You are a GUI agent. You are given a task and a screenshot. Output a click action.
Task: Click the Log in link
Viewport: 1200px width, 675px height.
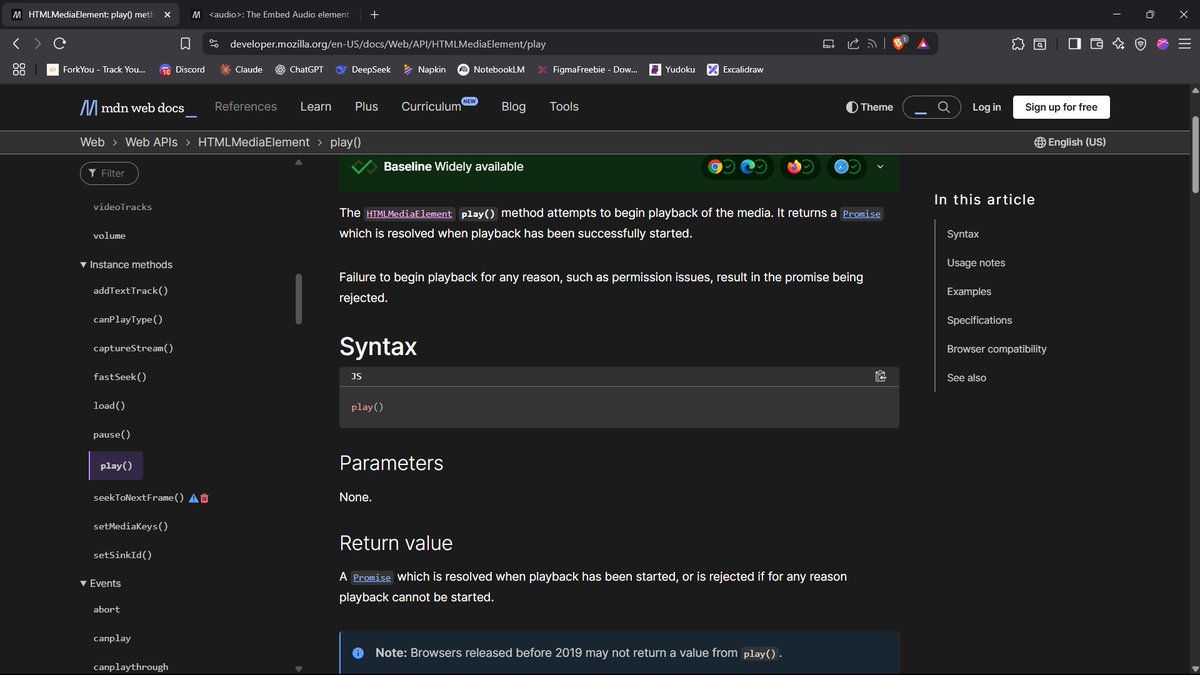(x=986, y=107)
